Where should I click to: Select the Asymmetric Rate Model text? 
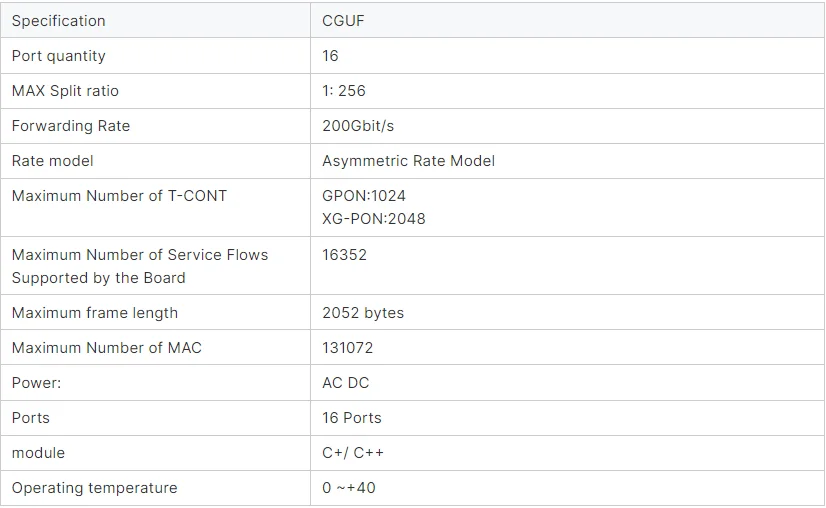[x=408, y=161]
